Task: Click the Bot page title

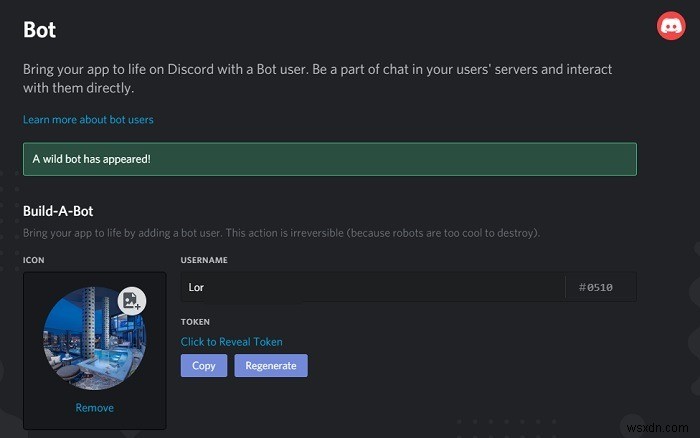Action: pos(39,29)
